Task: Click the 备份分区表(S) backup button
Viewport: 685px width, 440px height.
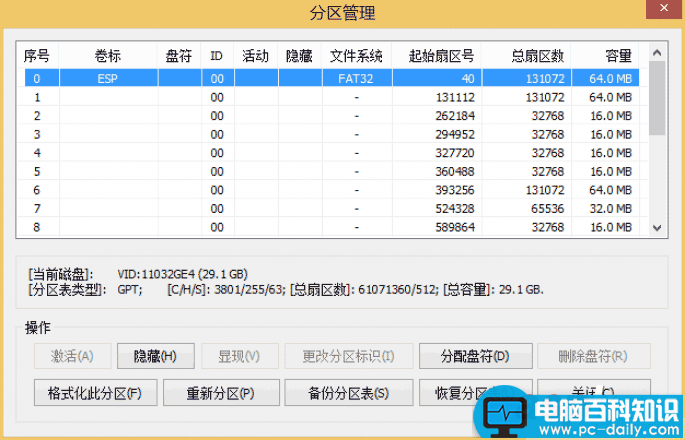Action: pos(349,393)
